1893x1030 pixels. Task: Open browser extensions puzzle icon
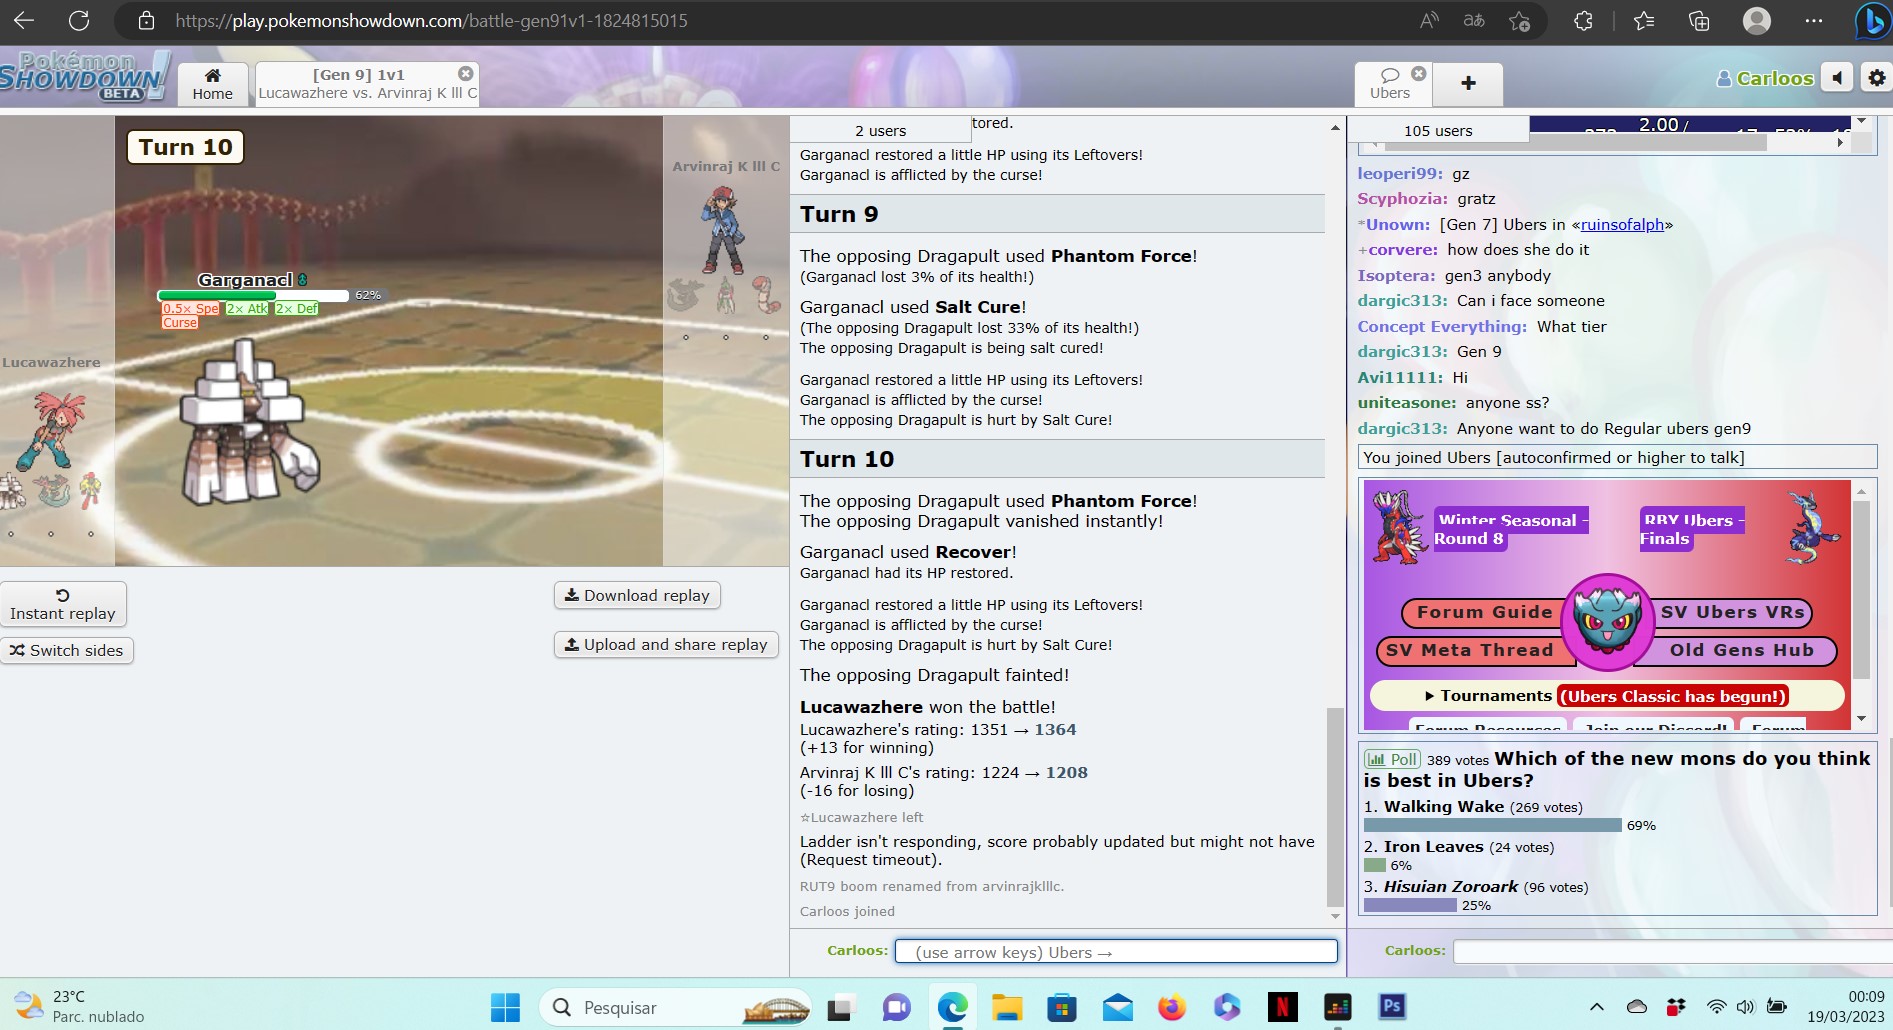click(x=1583, y=20)
